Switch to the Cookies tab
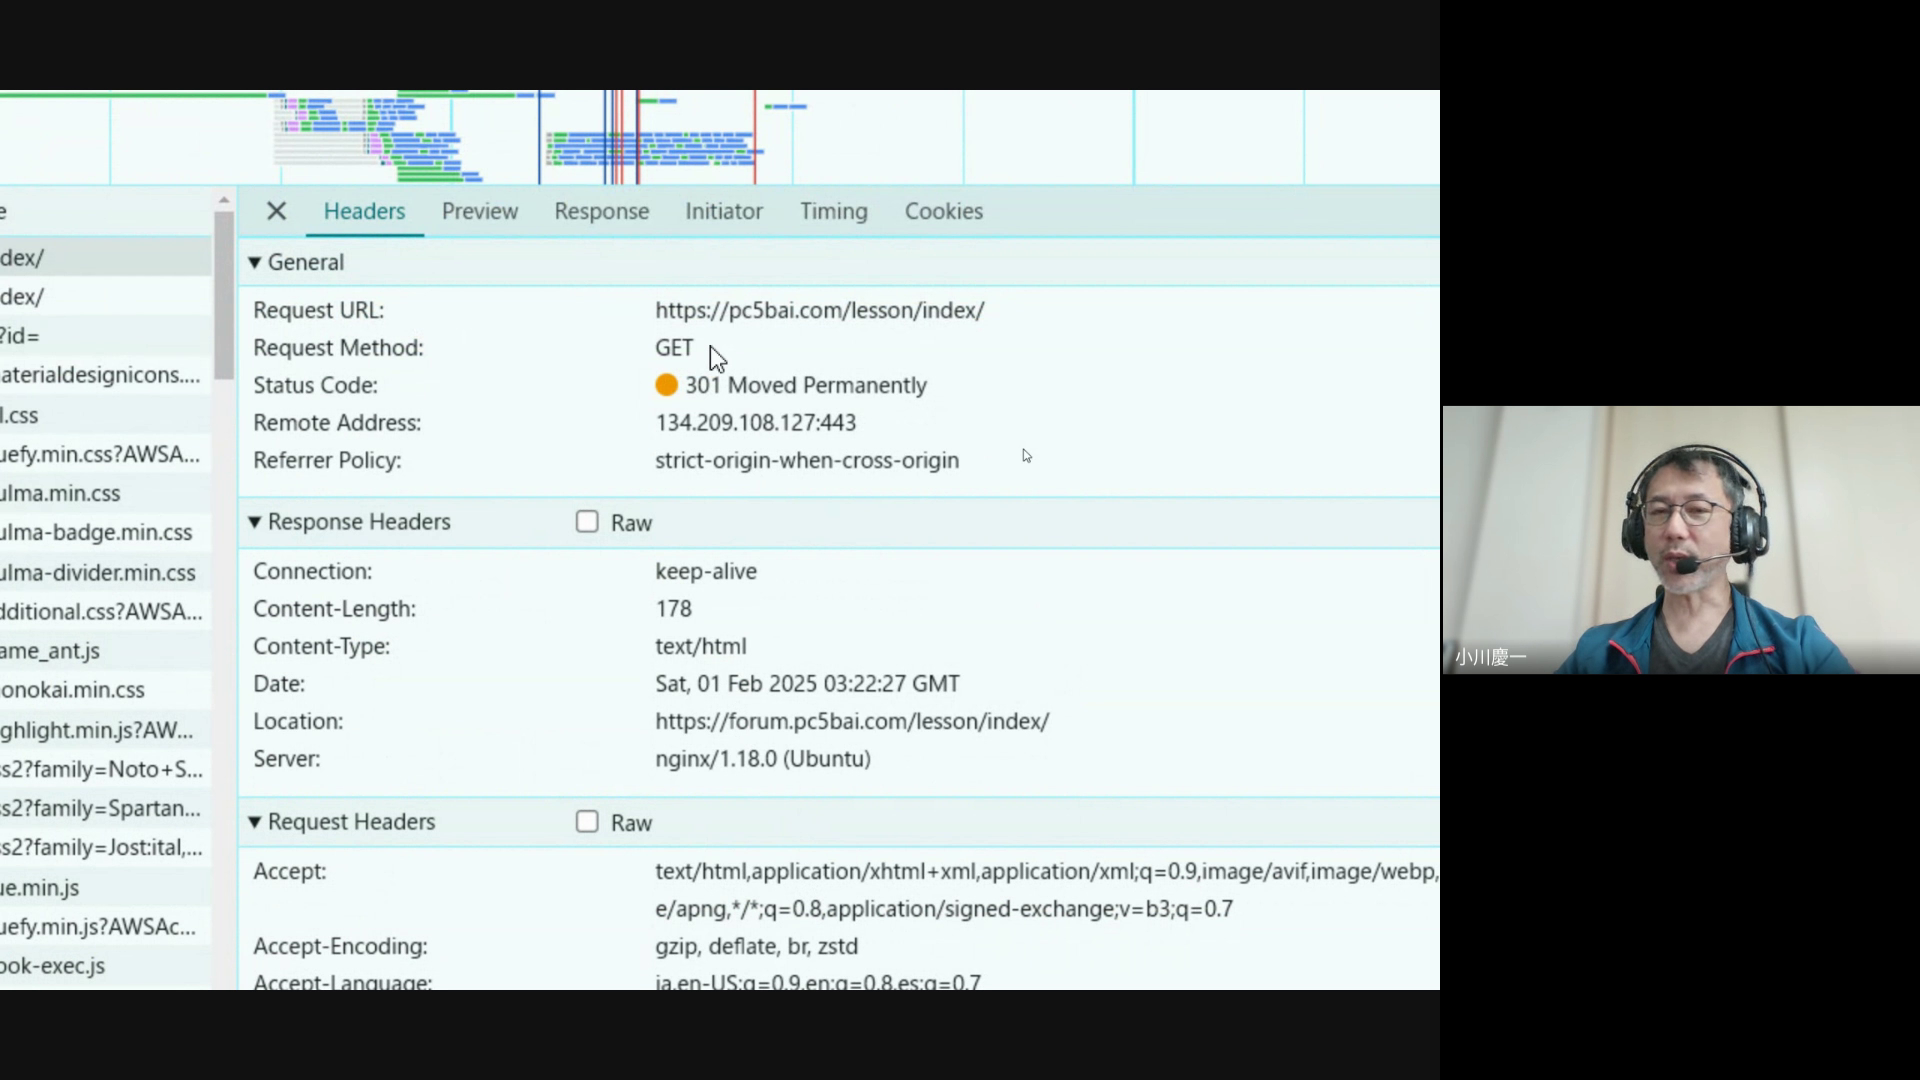 coord(943,211)
